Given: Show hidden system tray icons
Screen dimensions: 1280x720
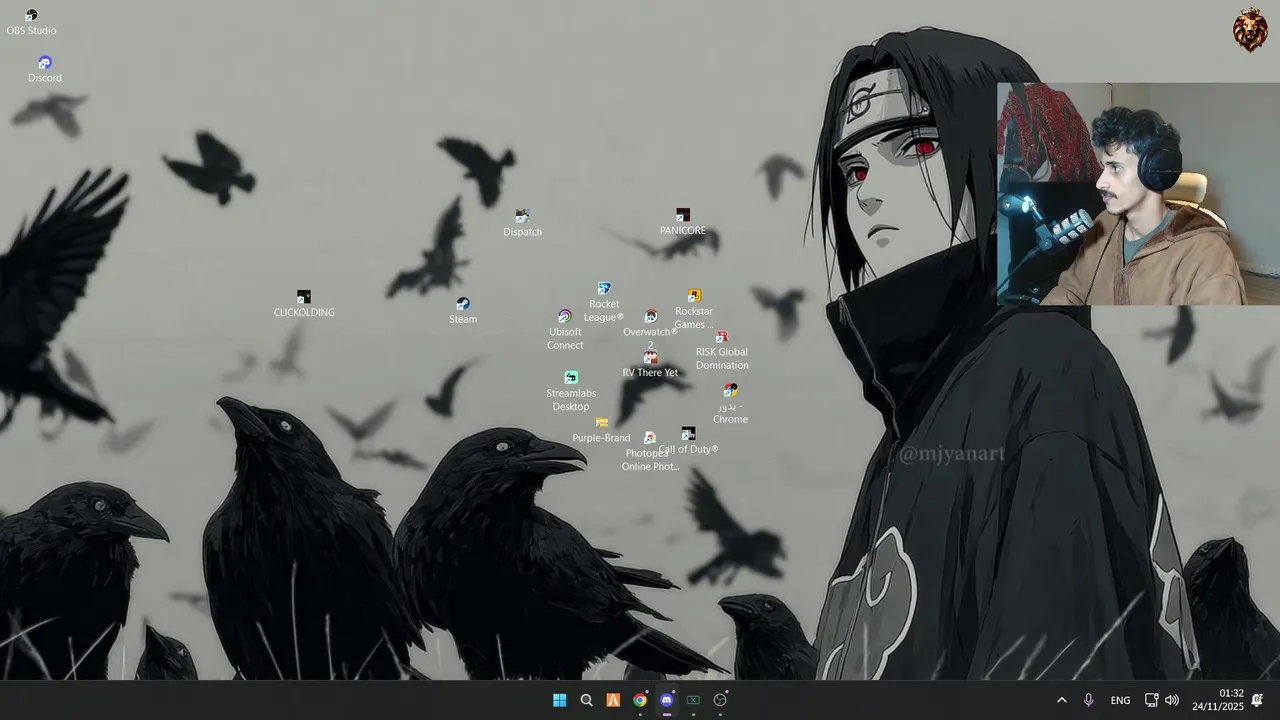Looking at the screenshot, I should [1062, 700].
